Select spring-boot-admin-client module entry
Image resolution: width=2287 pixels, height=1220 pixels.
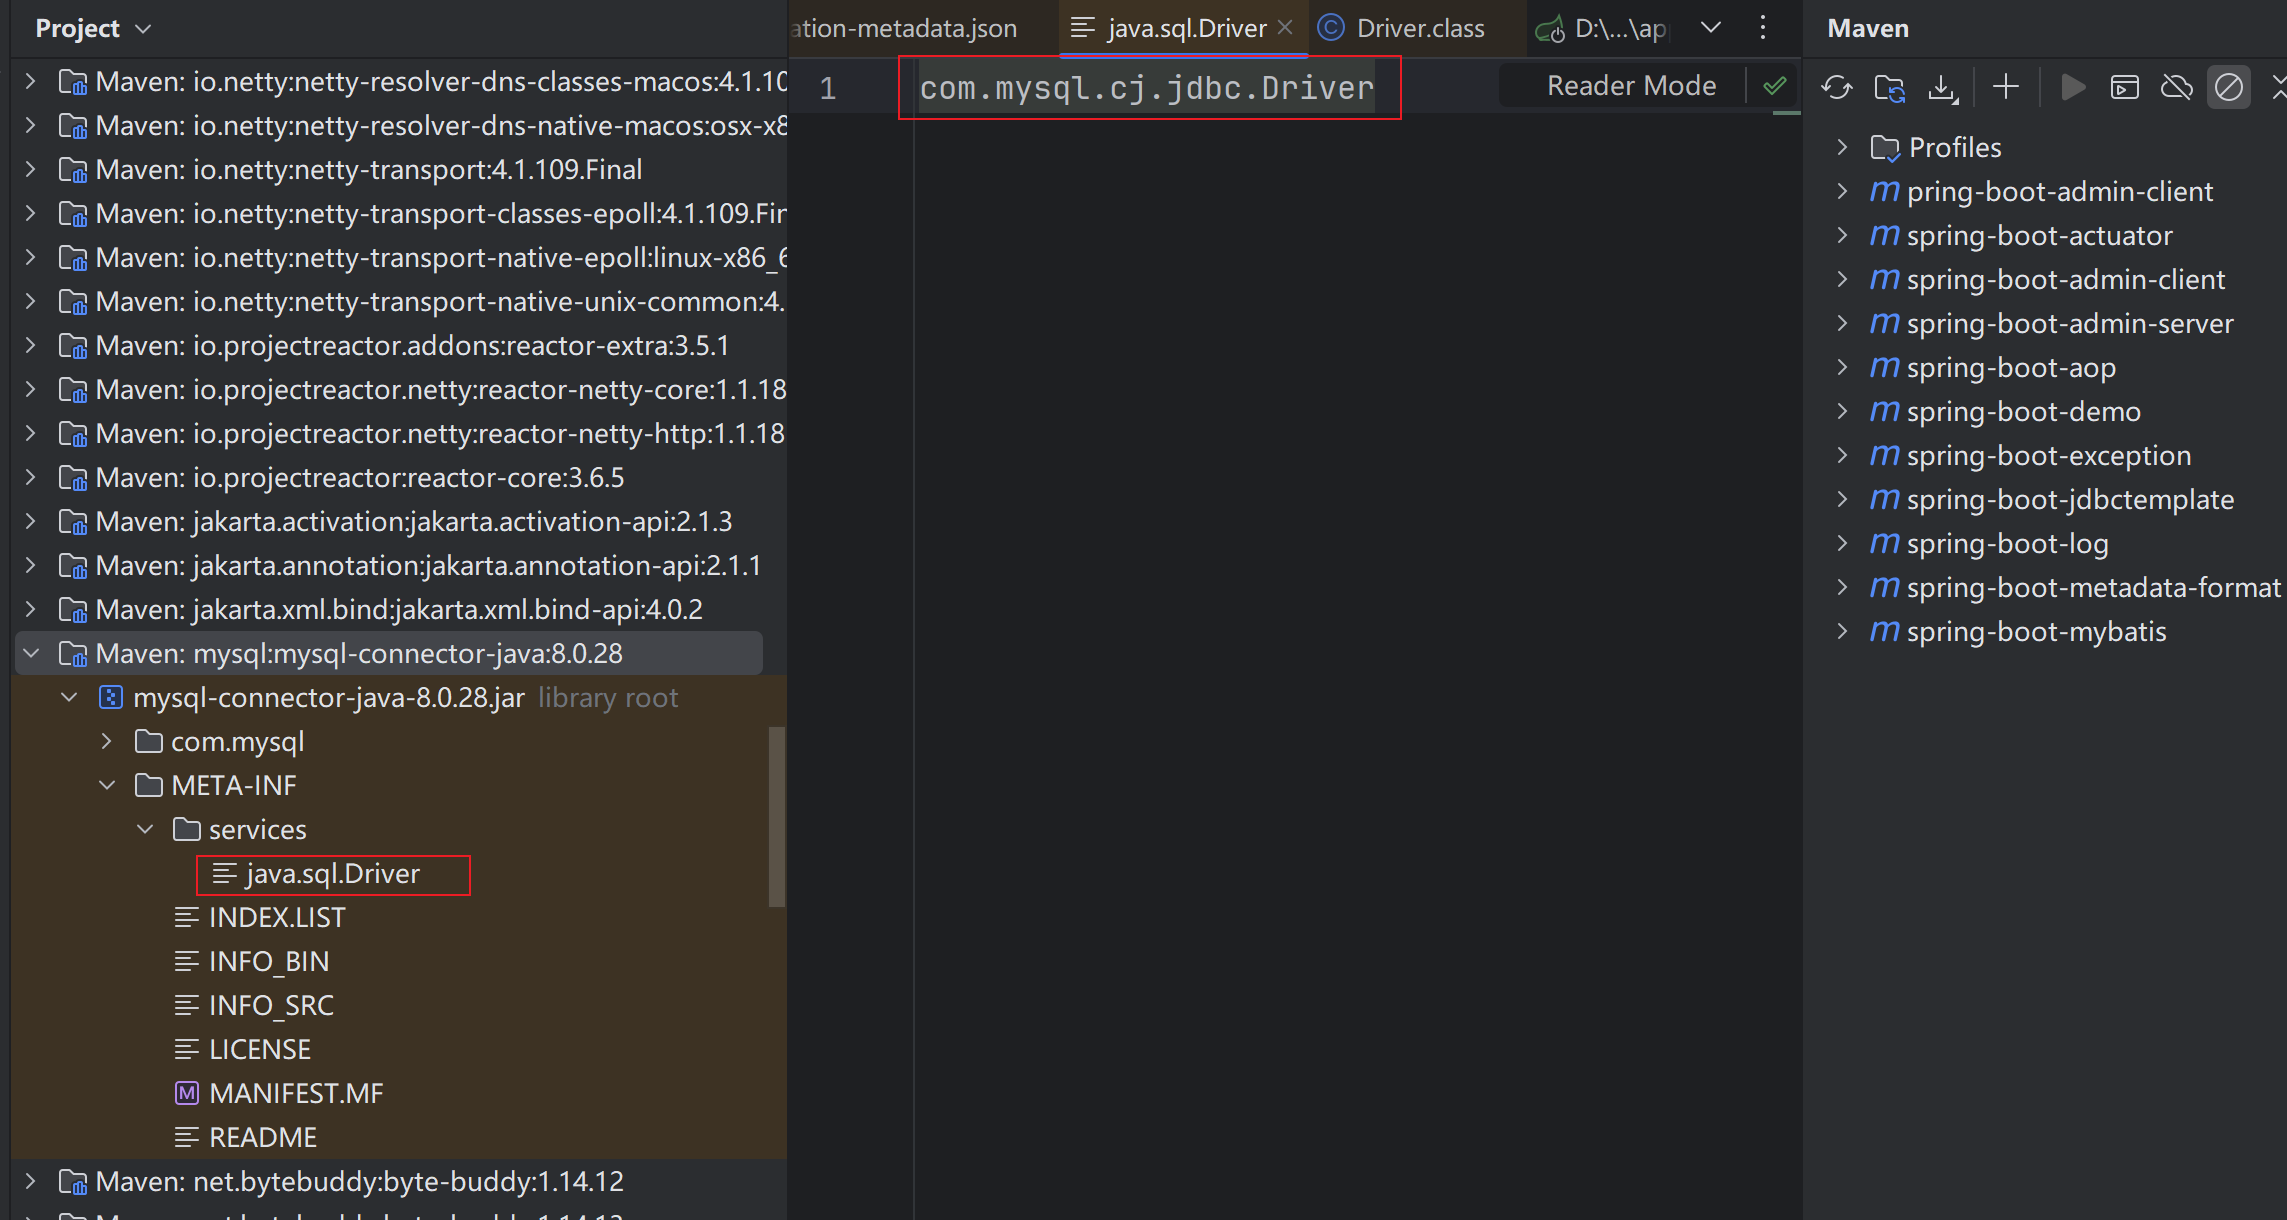click(2066, 279)
